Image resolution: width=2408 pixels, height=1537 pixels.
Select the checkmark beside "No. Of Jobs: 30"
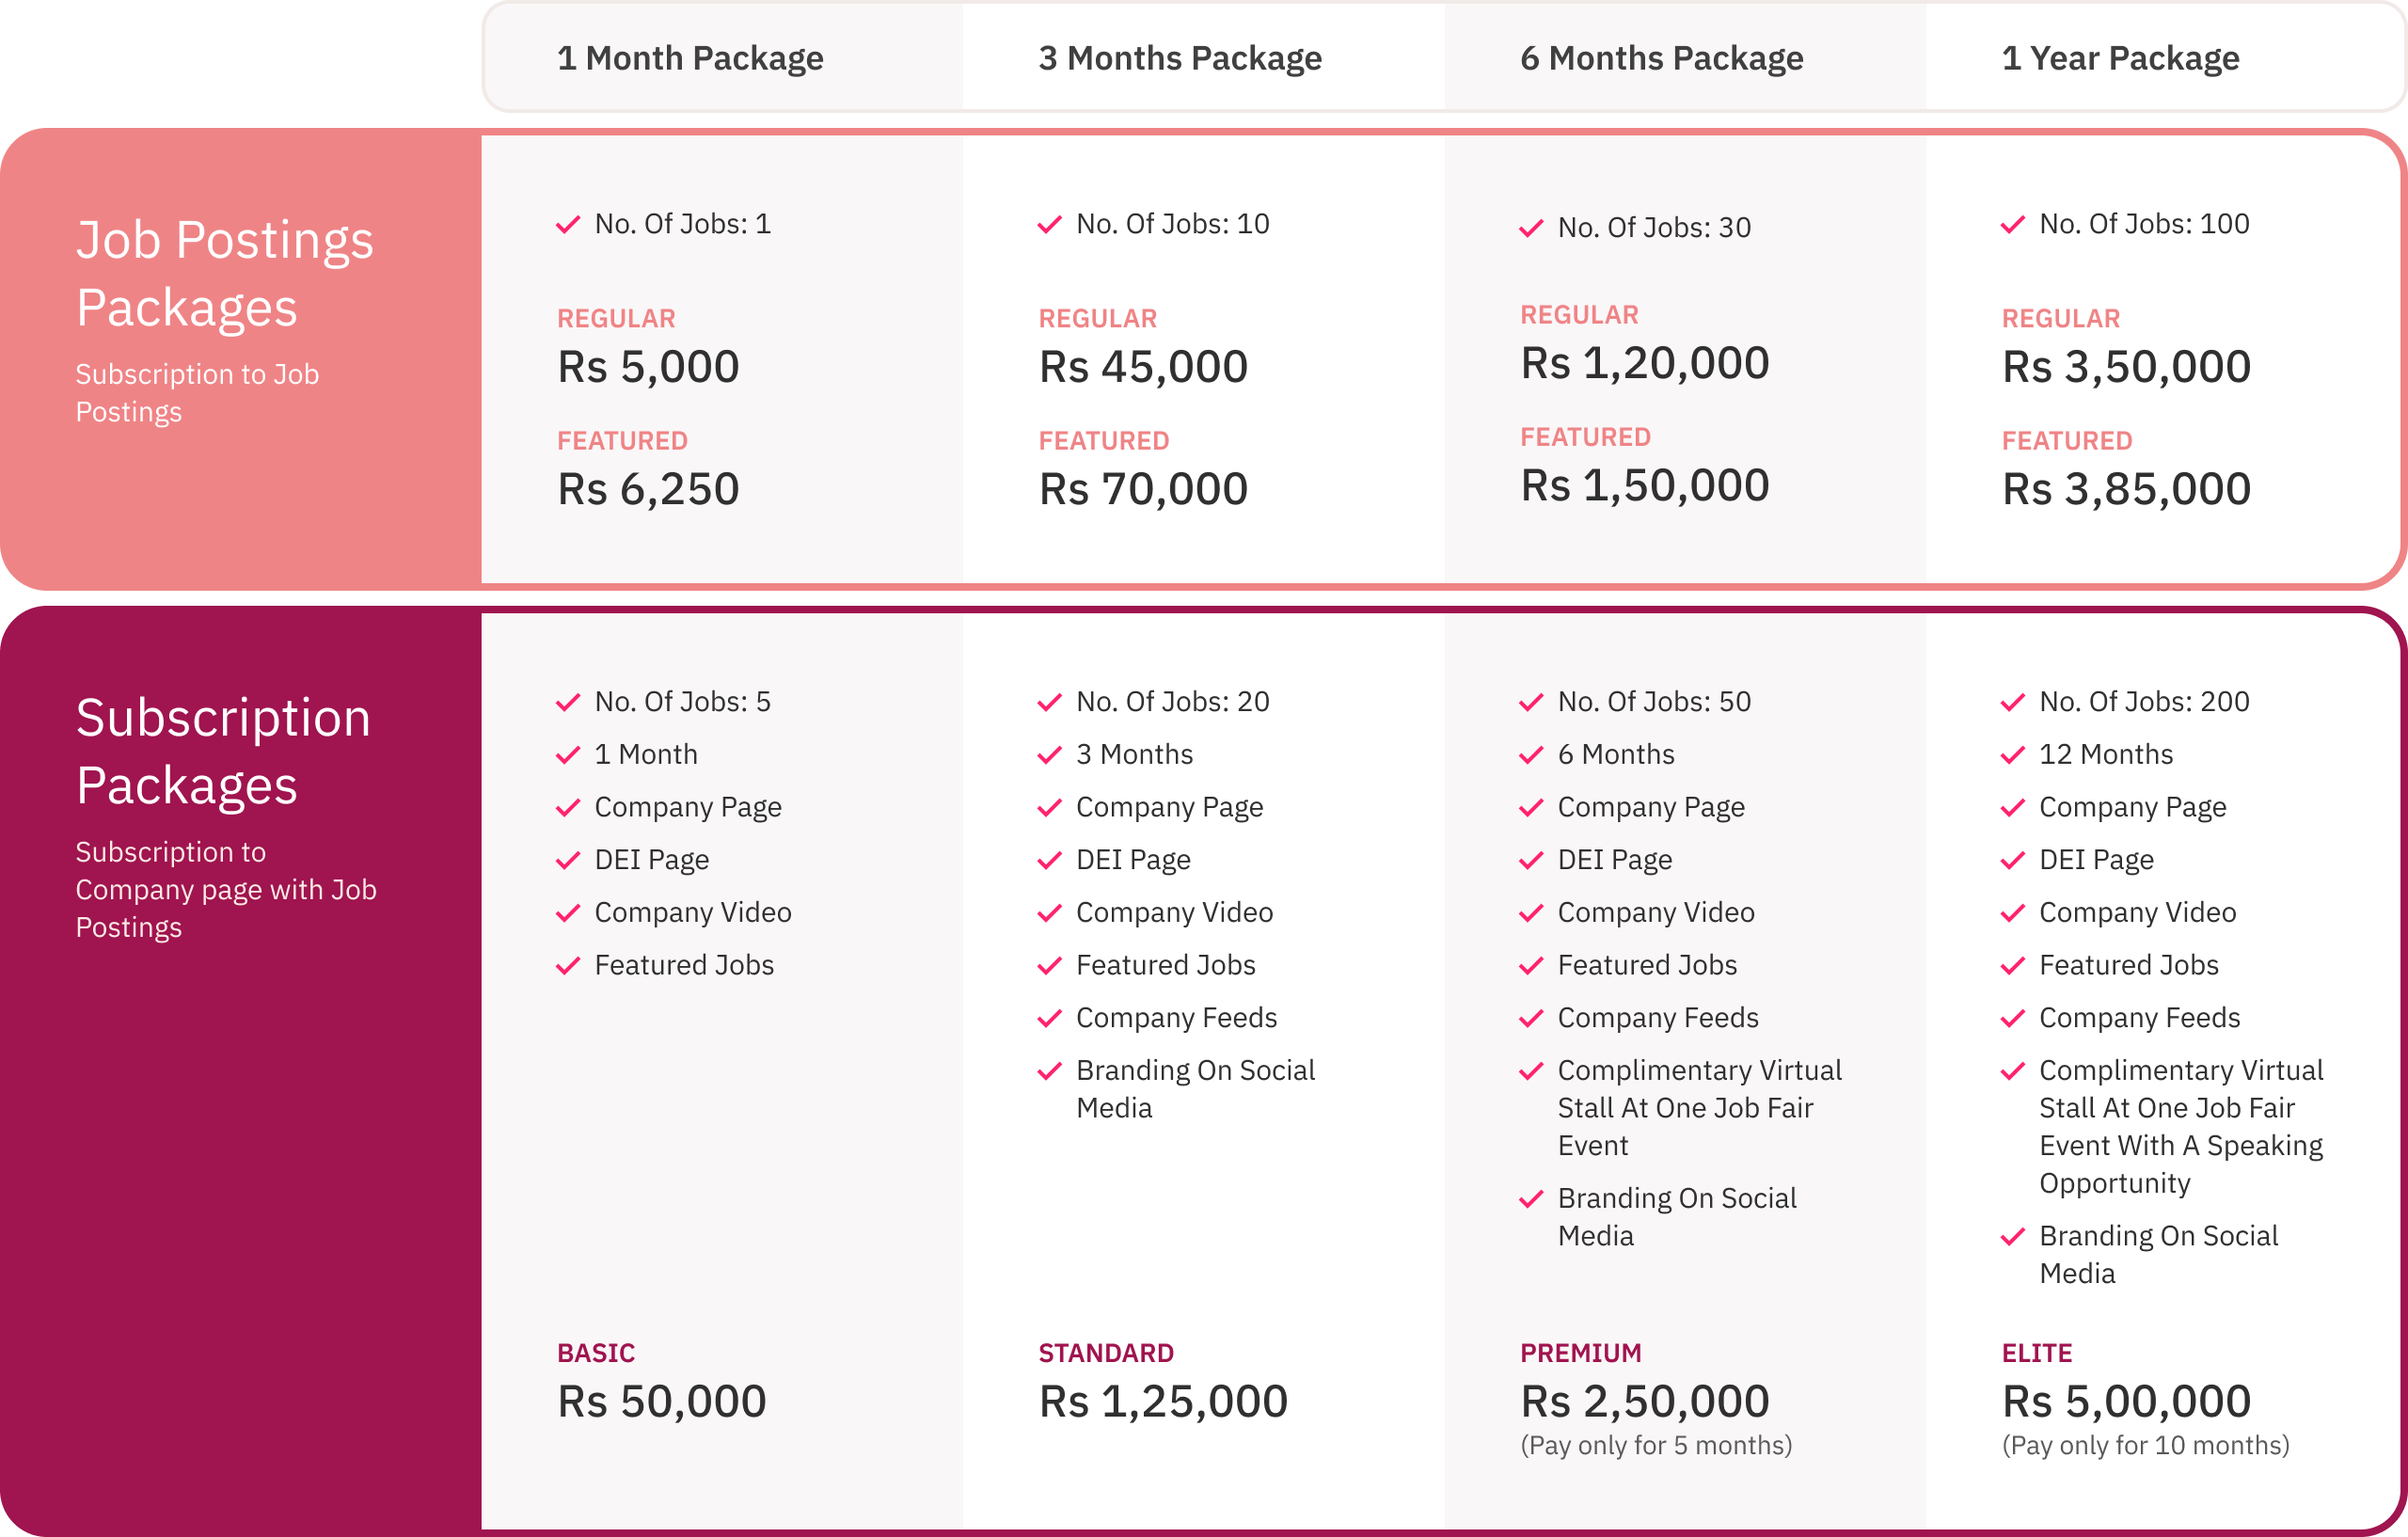pyautogui.click(x=1531, y=229)
